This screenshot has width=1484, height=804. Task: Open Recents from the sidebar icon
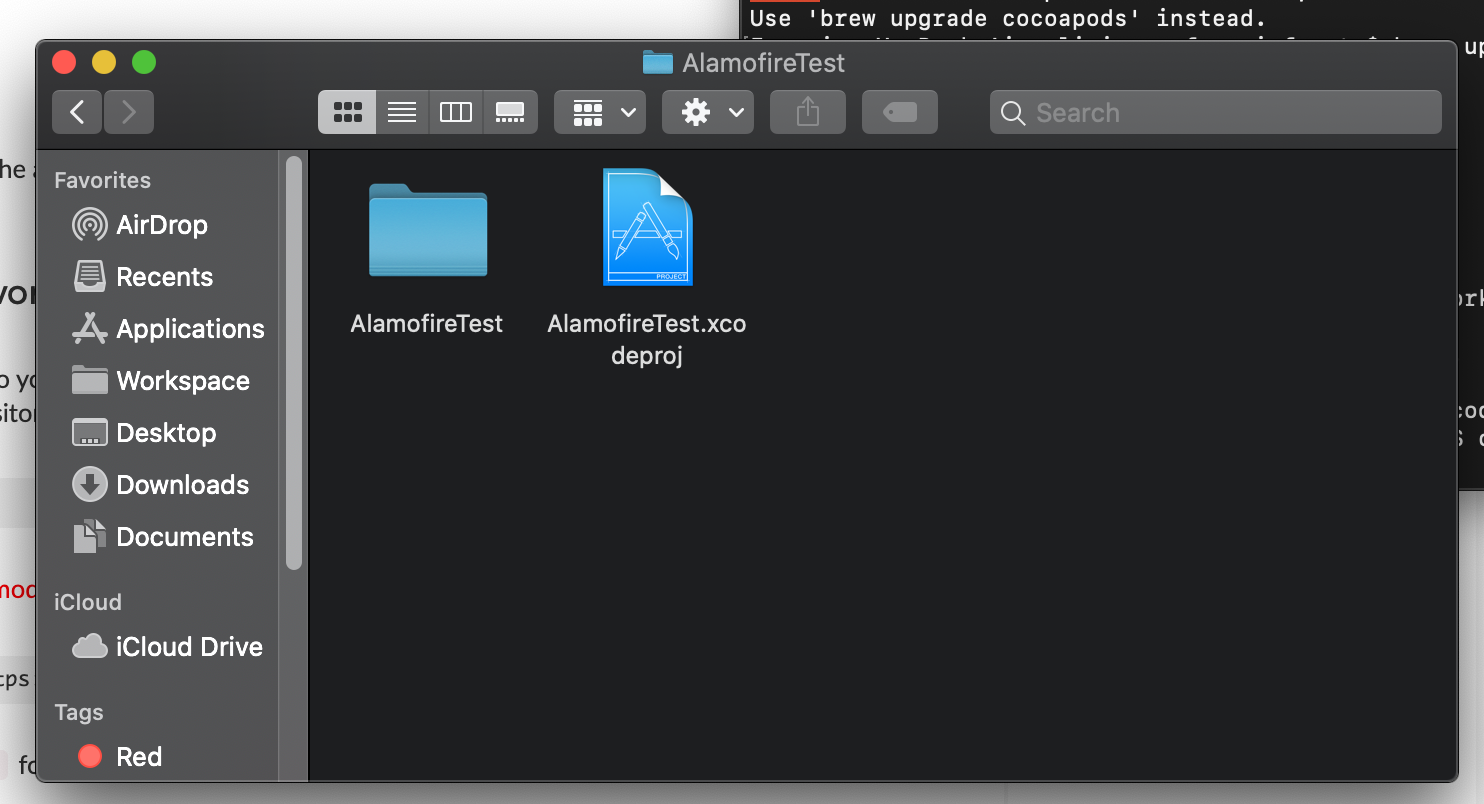pyautogui.click(x=90, y=276)
